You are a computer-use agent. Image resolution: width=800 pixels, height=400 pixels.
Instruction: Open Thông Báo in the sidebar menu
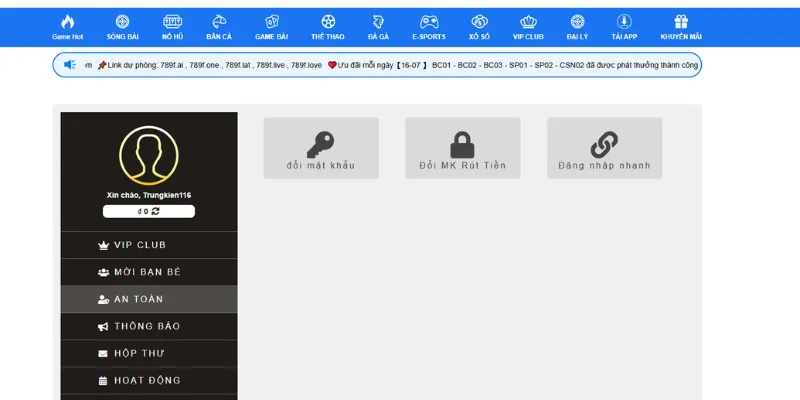pos(149,326)
